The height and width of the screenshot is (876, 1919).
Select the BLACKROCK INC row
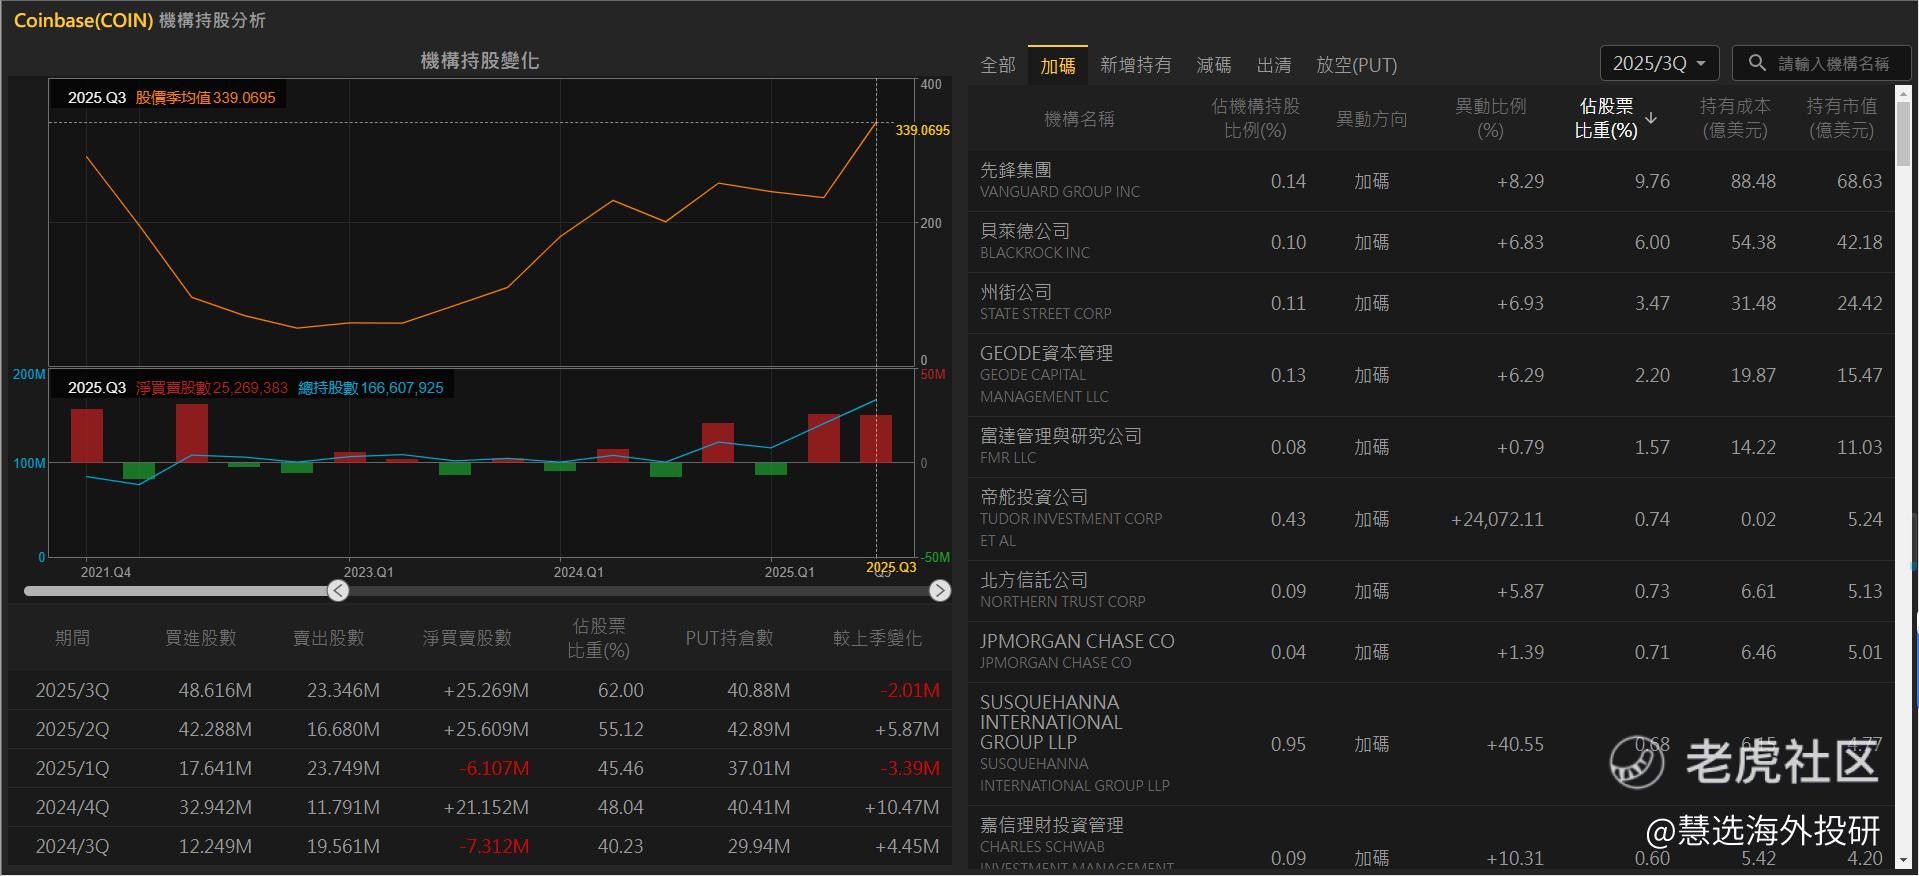[1431, 242]
